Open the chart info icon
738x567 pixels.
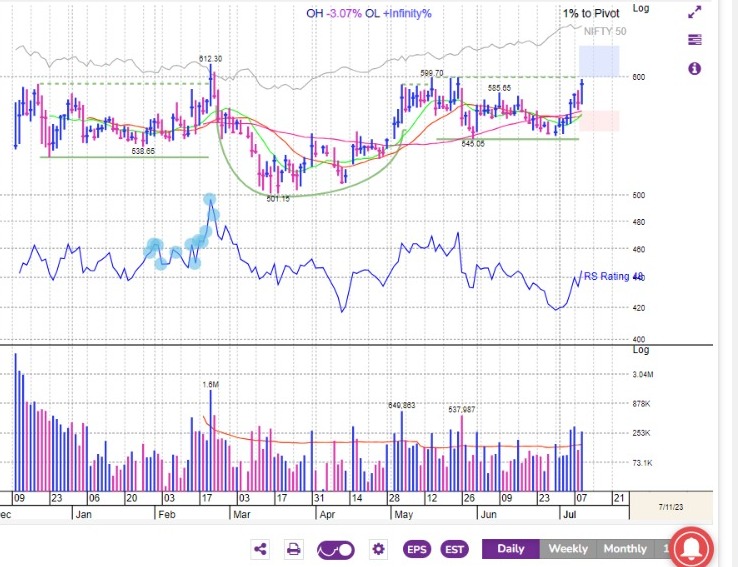tap(695, 69)
